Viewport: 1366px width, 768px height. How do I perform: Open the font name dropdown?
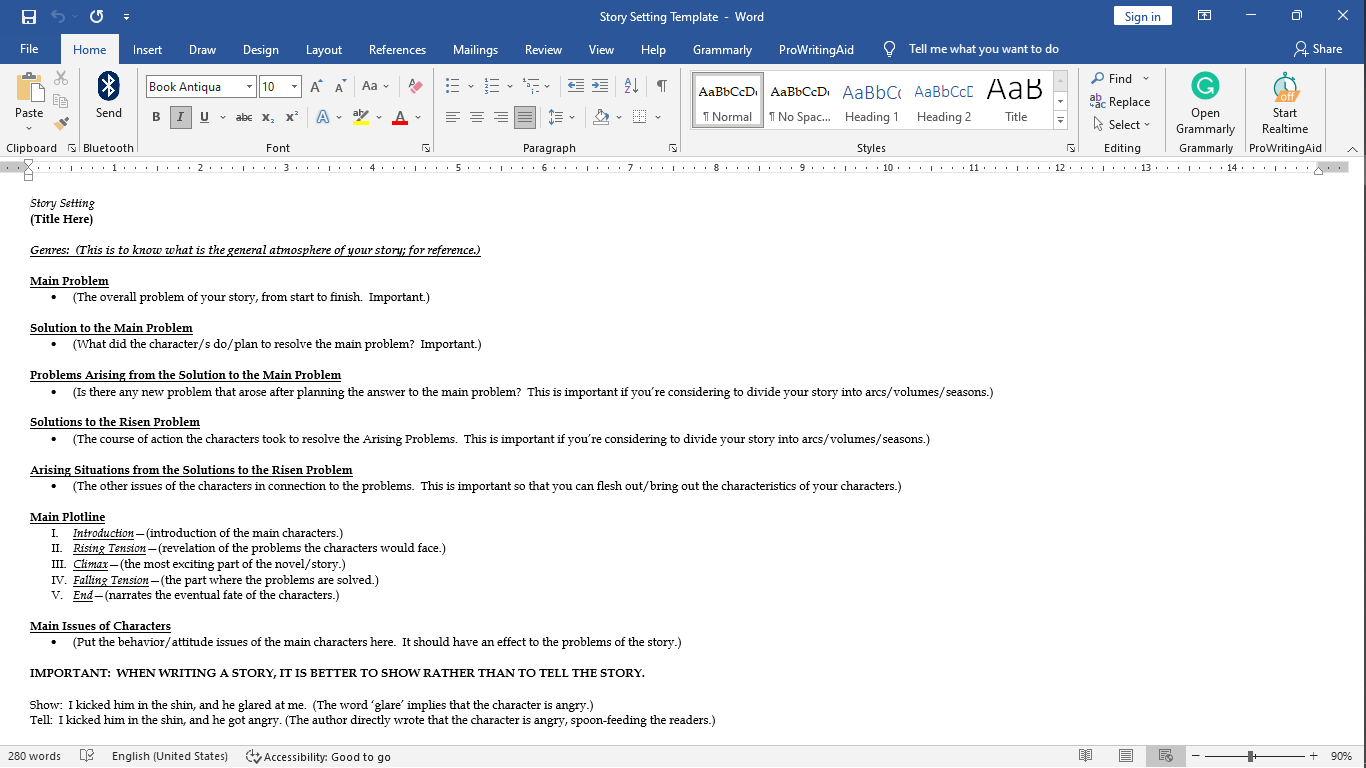[249, 87]
